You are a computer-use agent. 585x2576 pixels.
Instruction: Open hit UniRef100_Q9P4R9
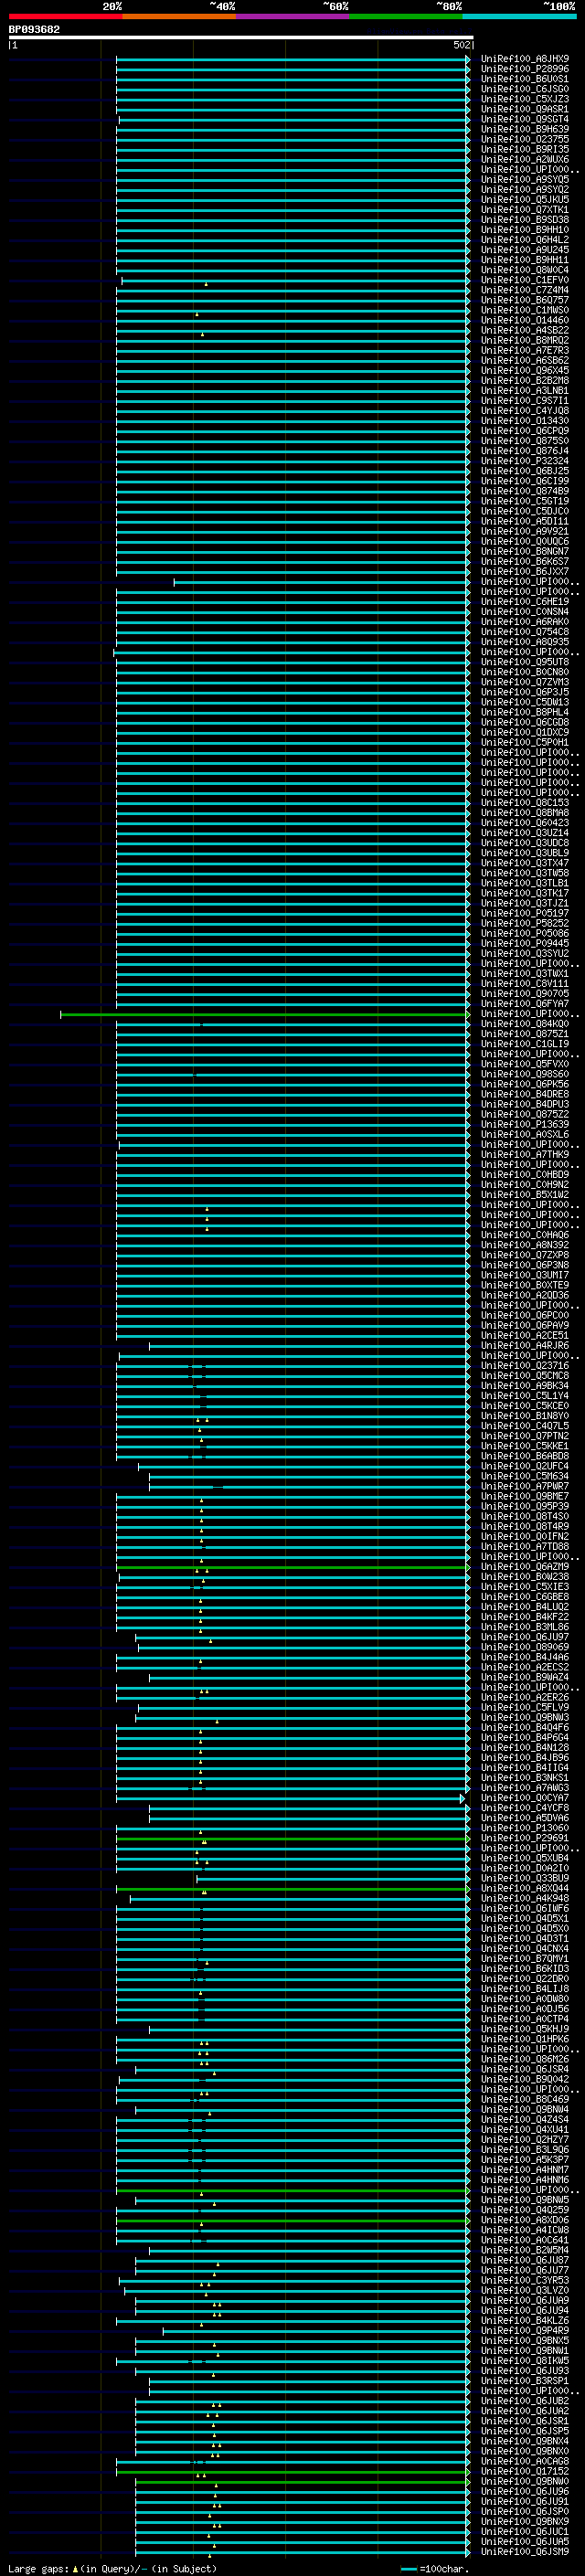point(525,2331)
